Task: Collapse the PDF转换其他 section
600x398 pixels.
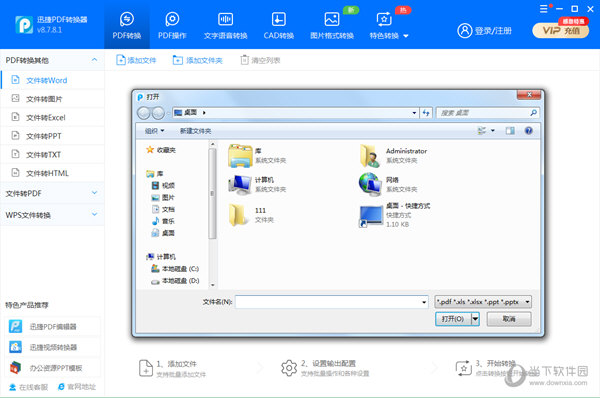Action: pos(94,60)
